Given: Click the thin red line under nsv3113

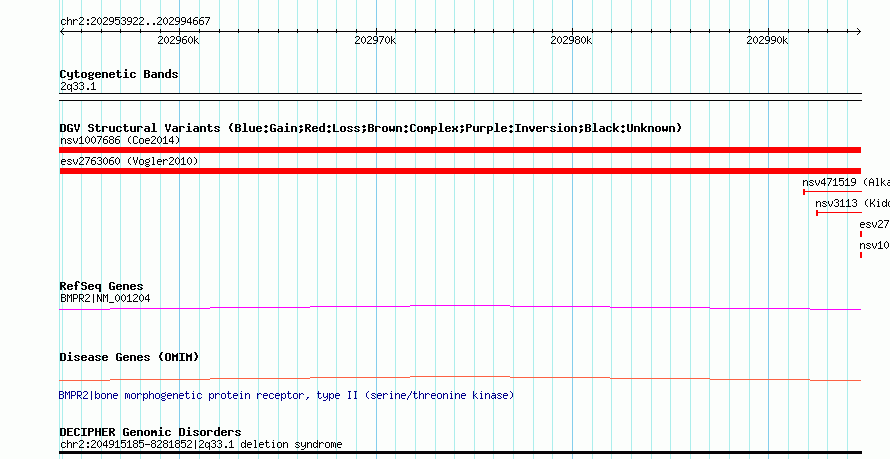Looking at the screenshot, I should pos(839,213).
